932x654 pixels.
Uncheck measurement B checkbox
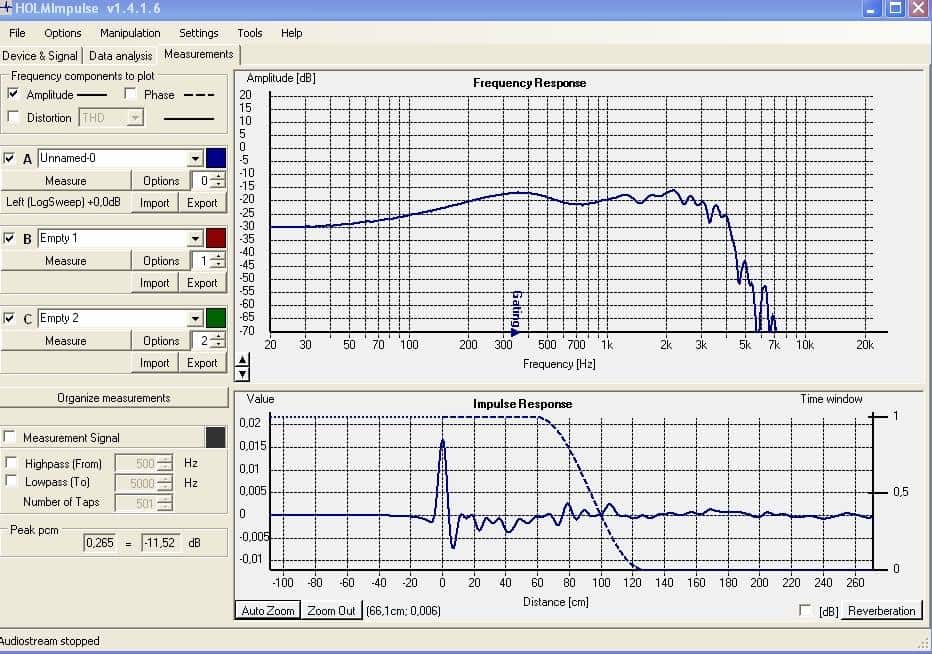pyautogui.click(x=9, y=238)
